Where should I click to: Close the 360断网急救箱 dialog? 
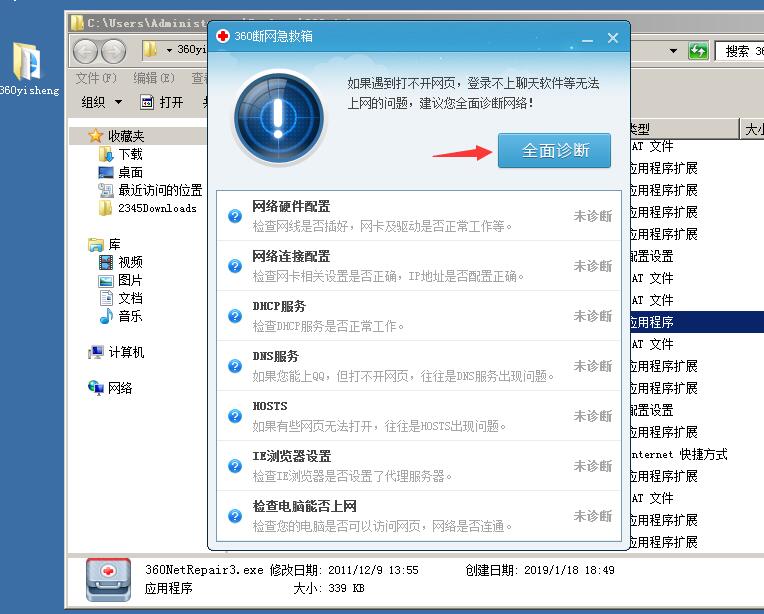coord(613,38)
